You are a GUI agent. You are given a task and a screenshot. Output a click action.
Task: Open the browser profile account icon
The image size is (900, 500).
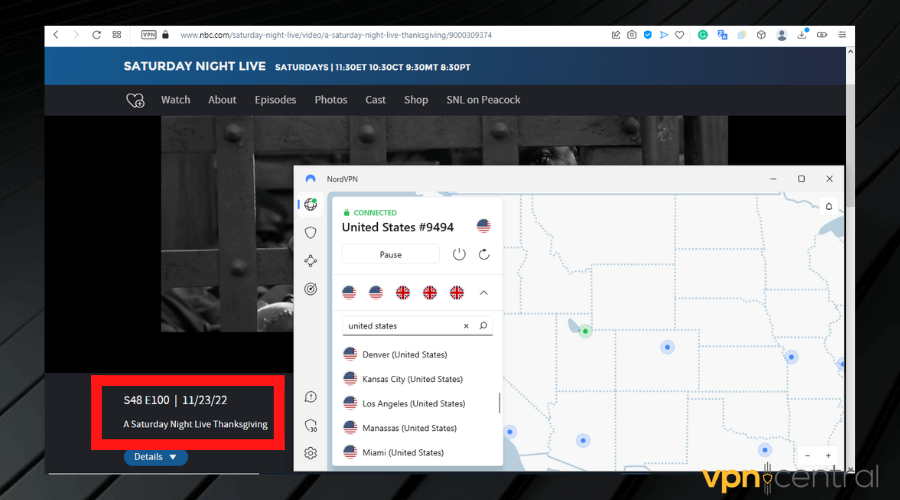pos(781,35)
